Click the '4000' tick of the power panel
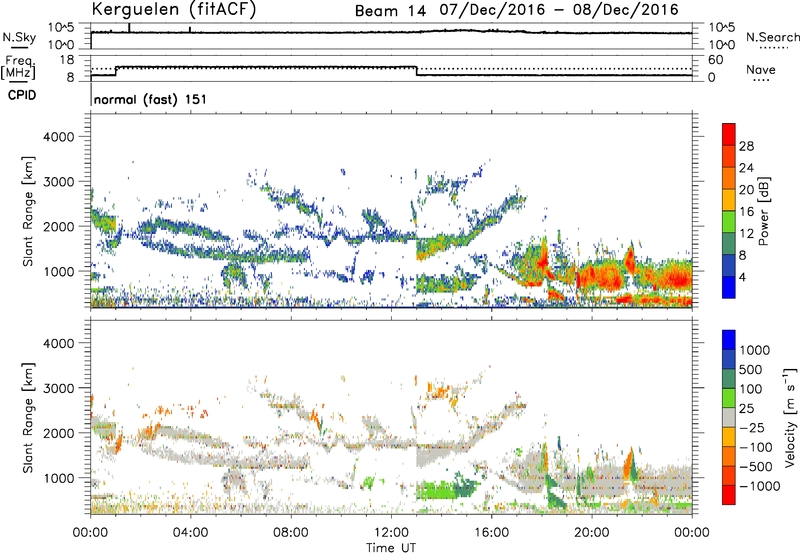800x554 pixels. point(58,137)
